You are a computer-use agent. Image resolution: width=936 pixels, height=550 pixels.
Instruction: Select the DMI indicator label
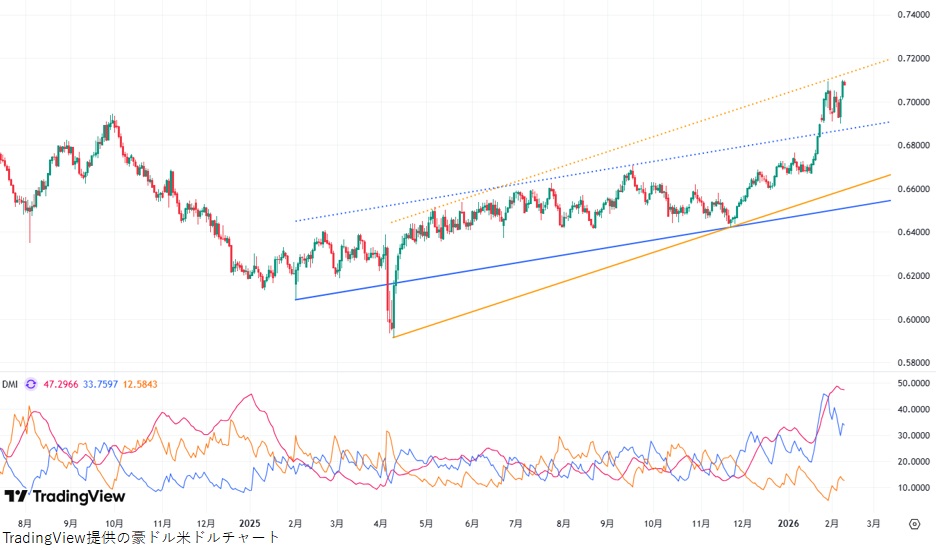click(10, 384)
